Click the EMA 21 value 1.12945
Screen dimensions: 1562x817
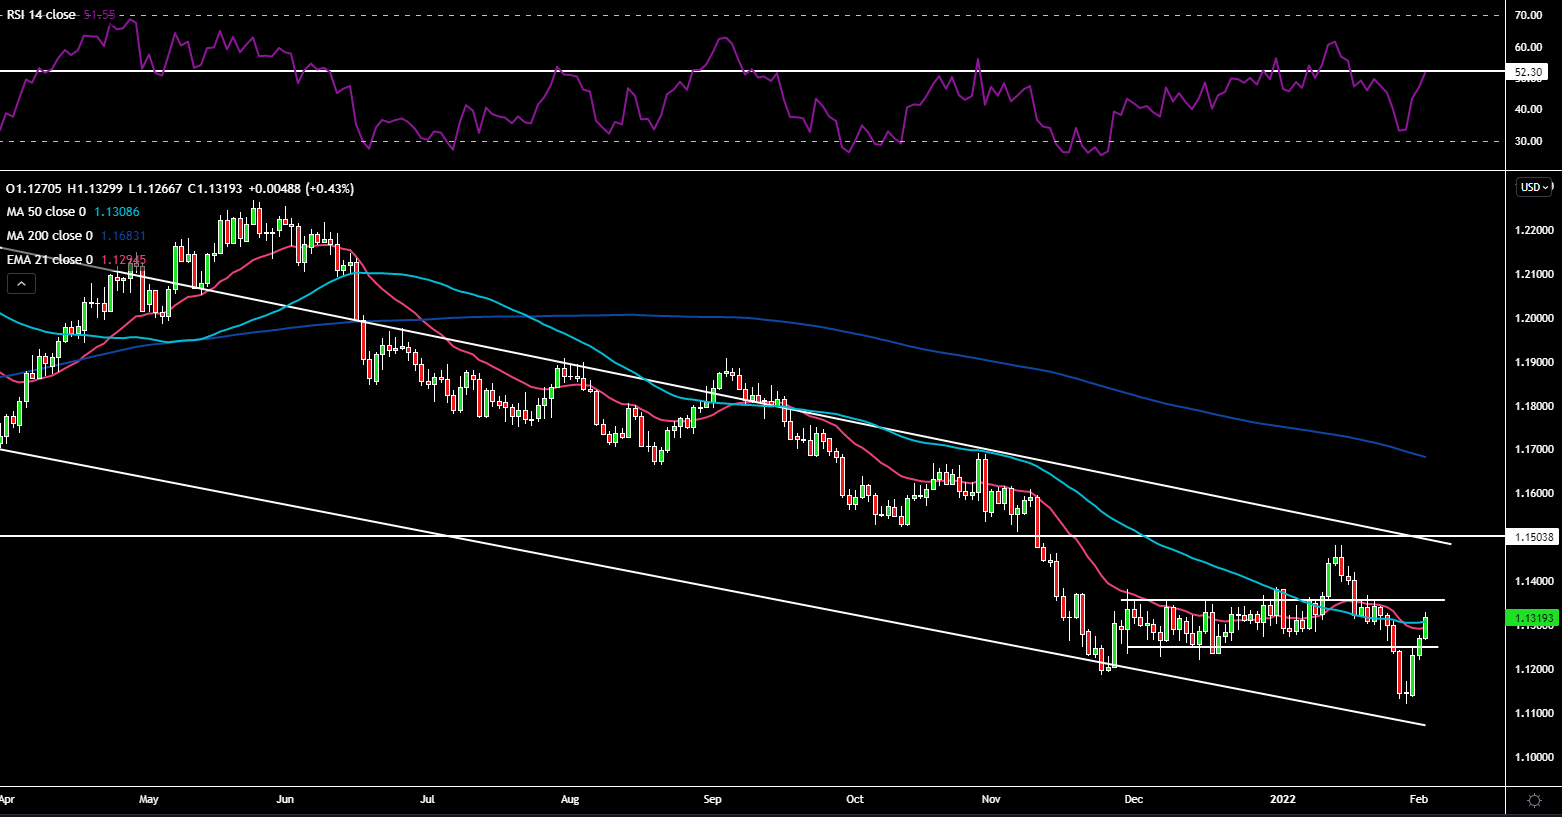coord(124,260)
